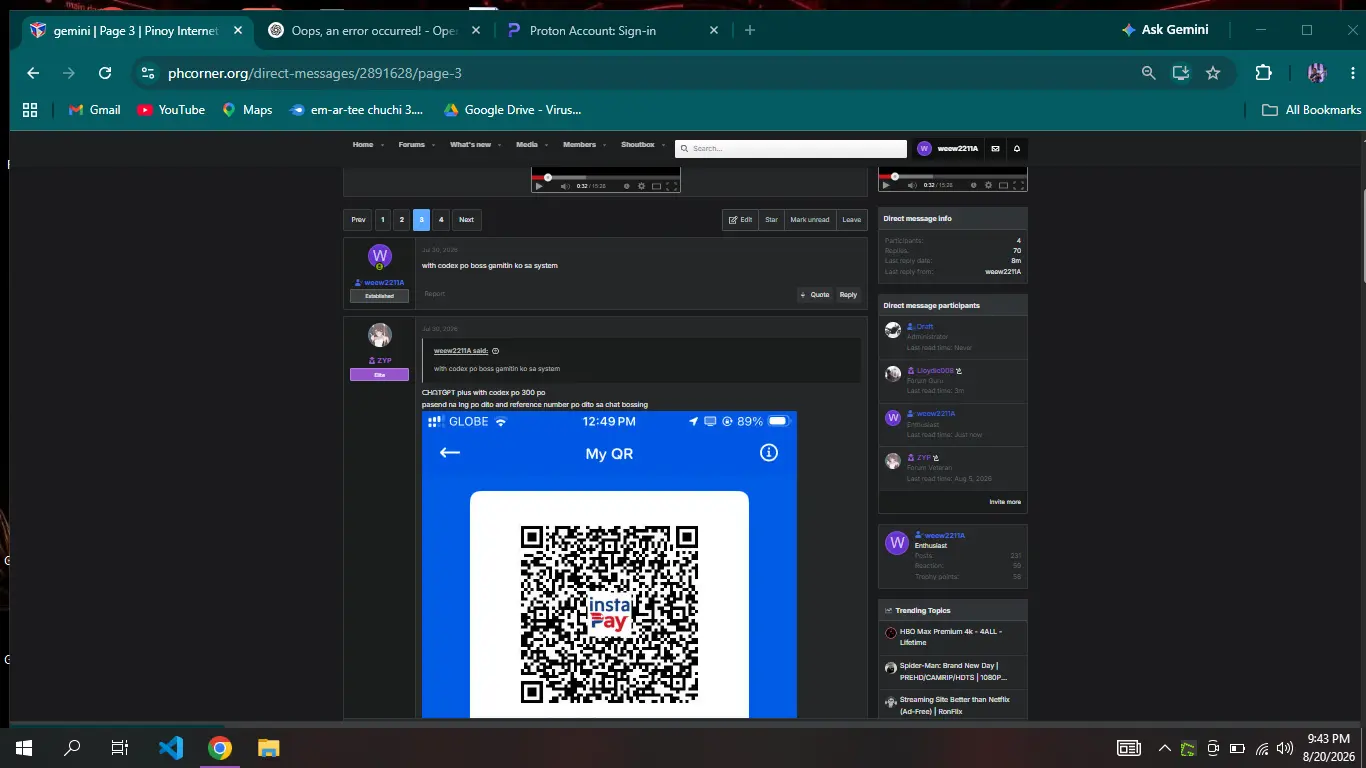Play the post's embedded video

(539, 186)
